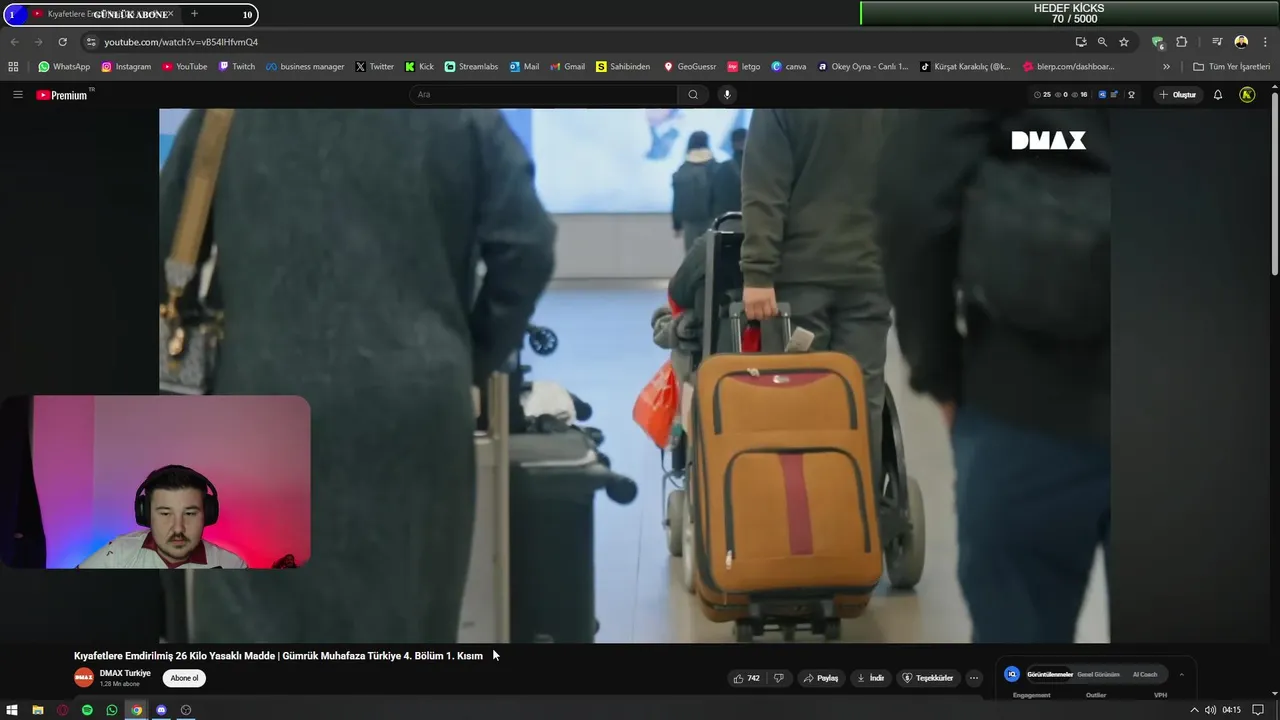Open Chrome profile avatar
The image size is (1280, 720).
tap(1241, 42)
